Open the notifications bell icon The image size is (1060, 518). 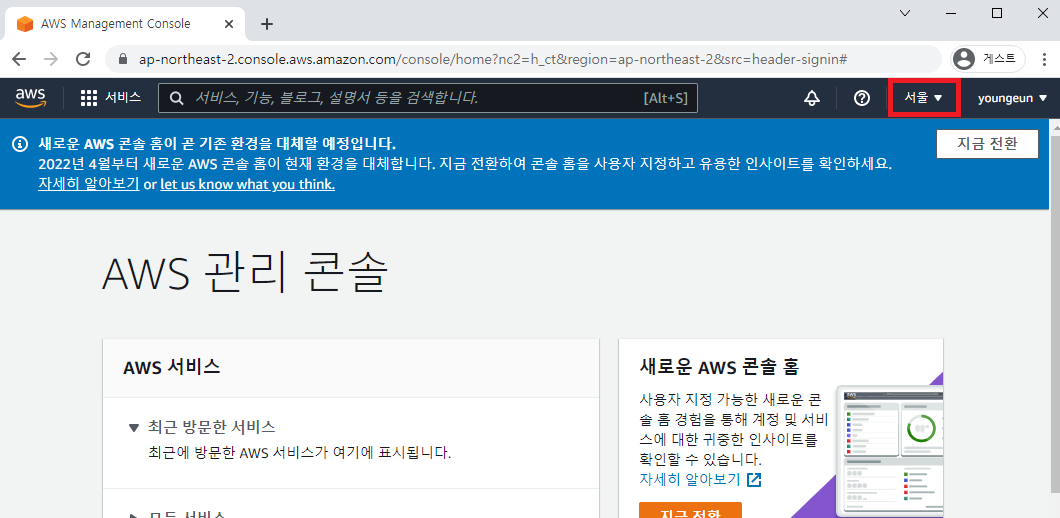coord(812,98)
